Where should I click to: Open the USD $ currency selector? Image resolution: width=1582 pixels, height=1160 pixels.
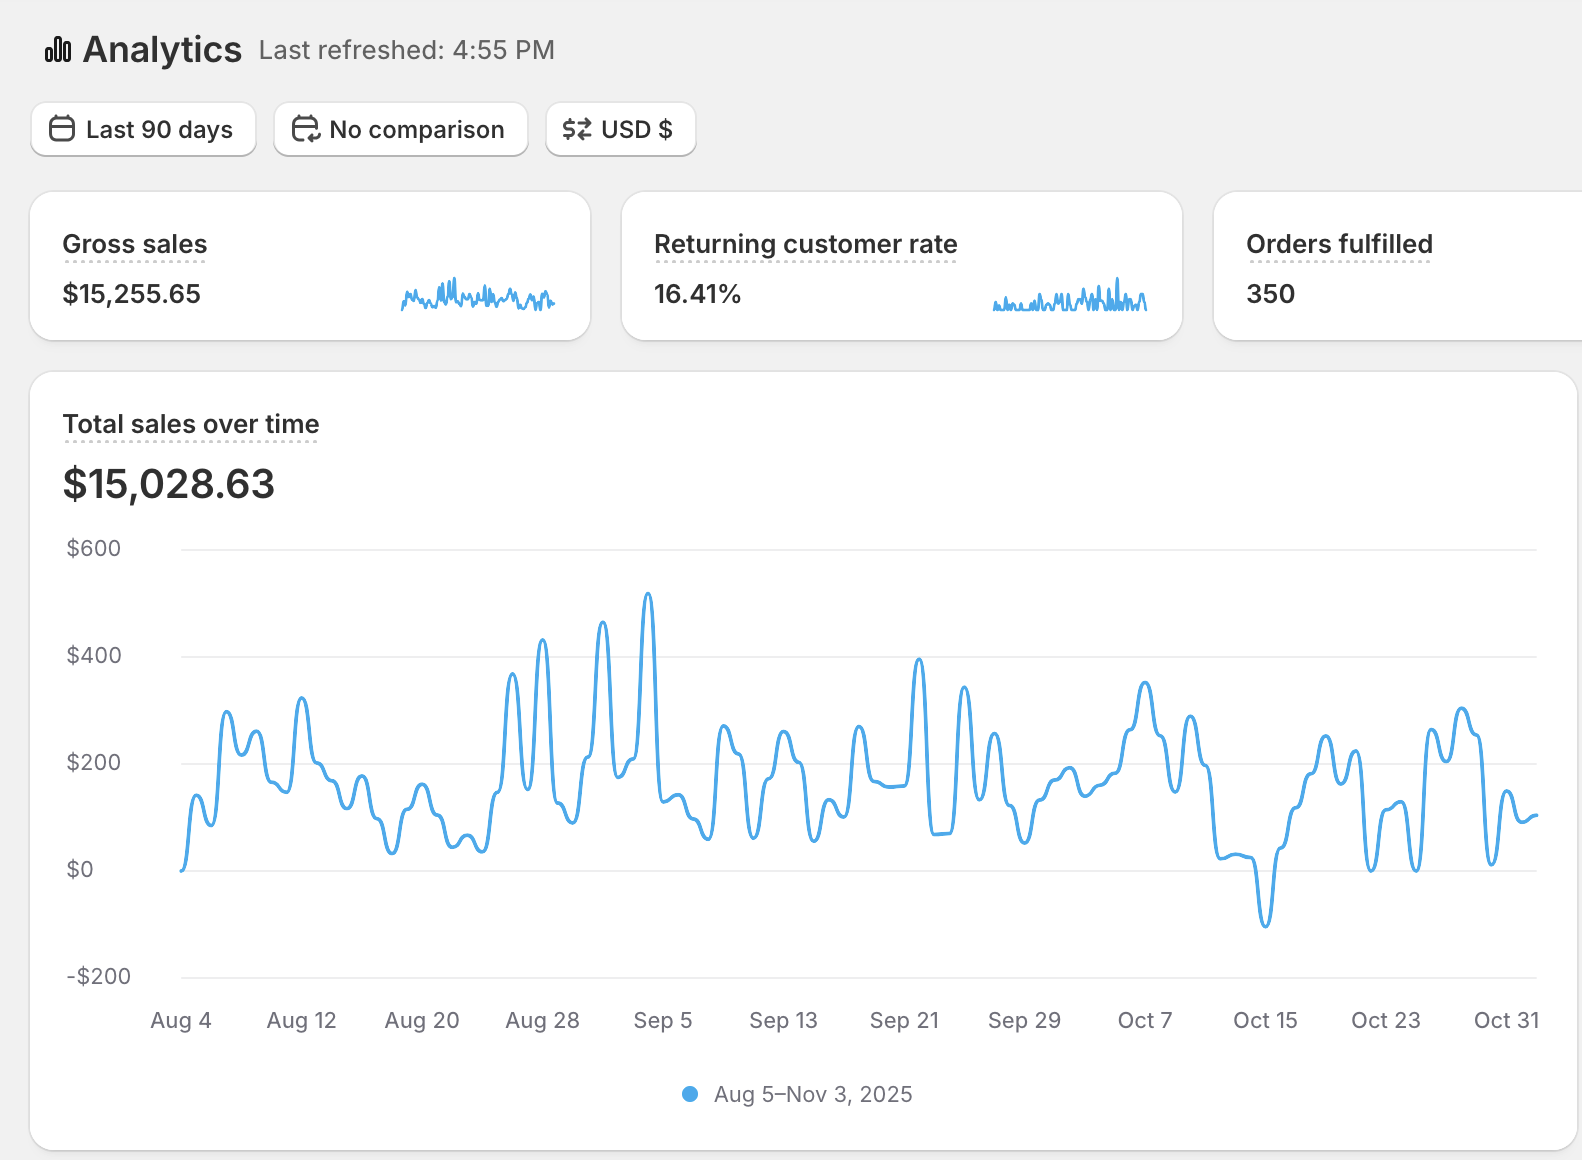point(620,129)
